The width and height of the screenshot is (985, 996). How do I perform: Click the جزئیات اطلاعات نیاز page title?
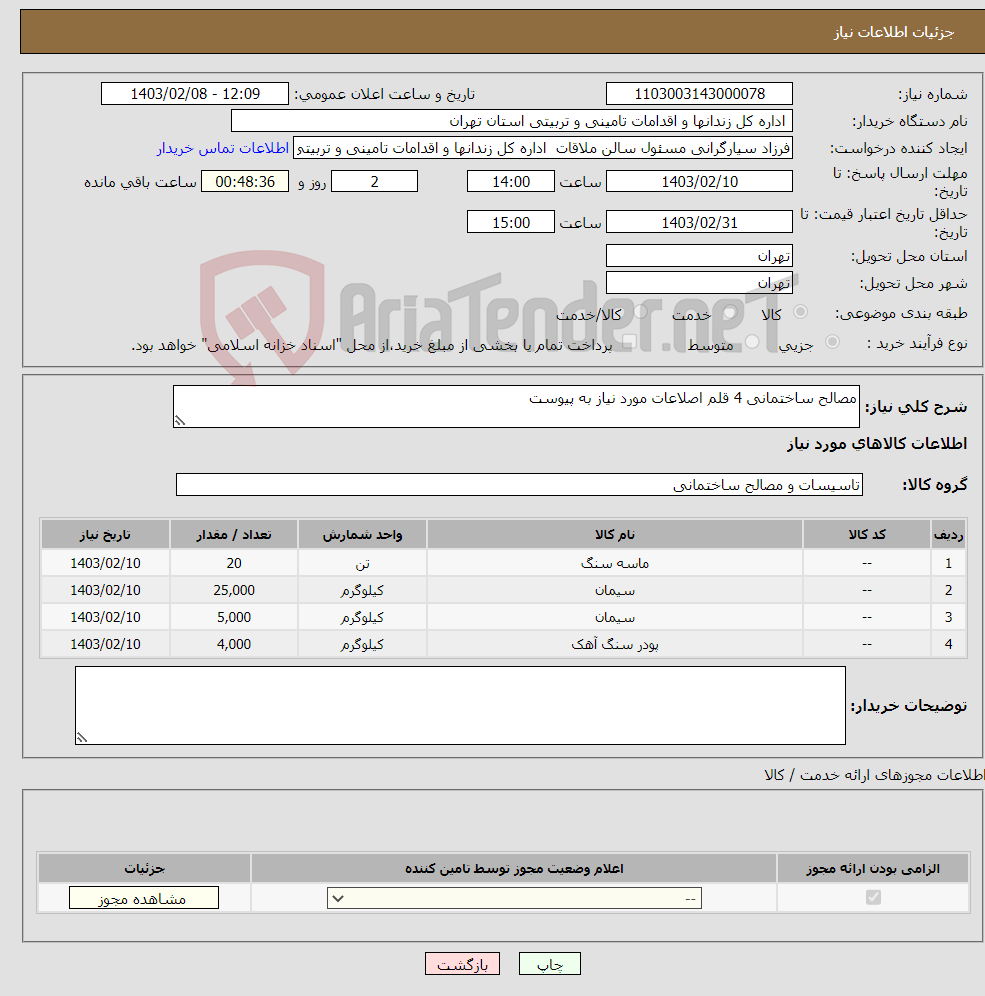click(x=894, y=32)
